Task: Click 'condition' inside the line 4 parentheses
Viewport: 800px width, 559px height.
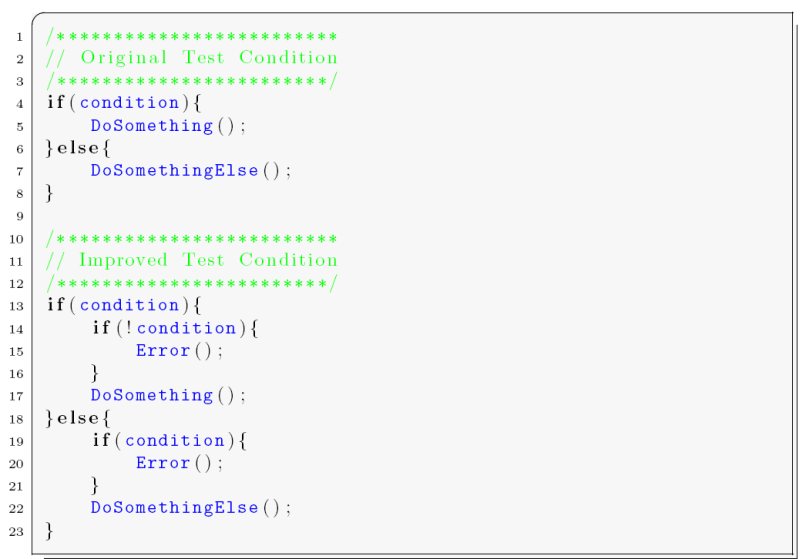Action: (130, 103)
